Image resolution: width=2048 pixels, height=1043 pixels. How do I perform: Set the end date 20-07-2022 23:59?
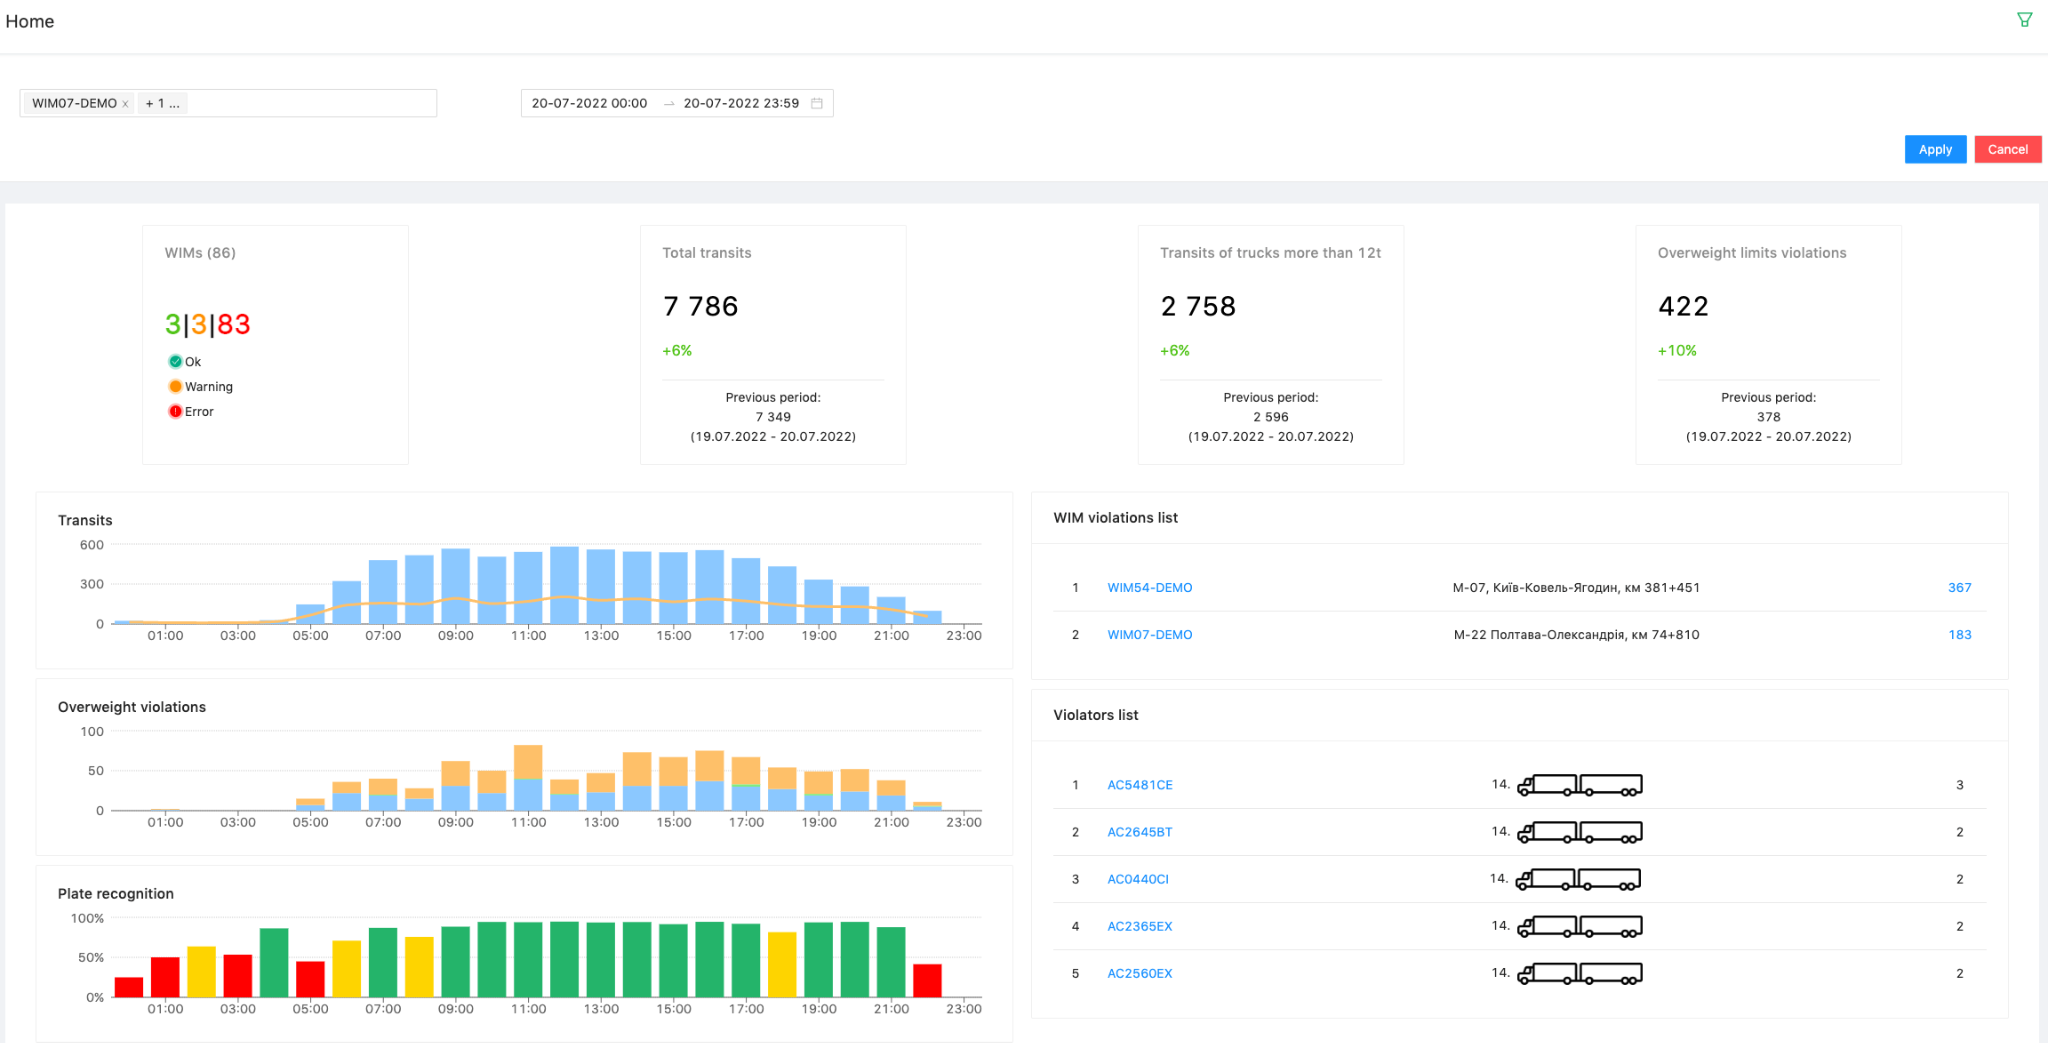pos(741,103)
